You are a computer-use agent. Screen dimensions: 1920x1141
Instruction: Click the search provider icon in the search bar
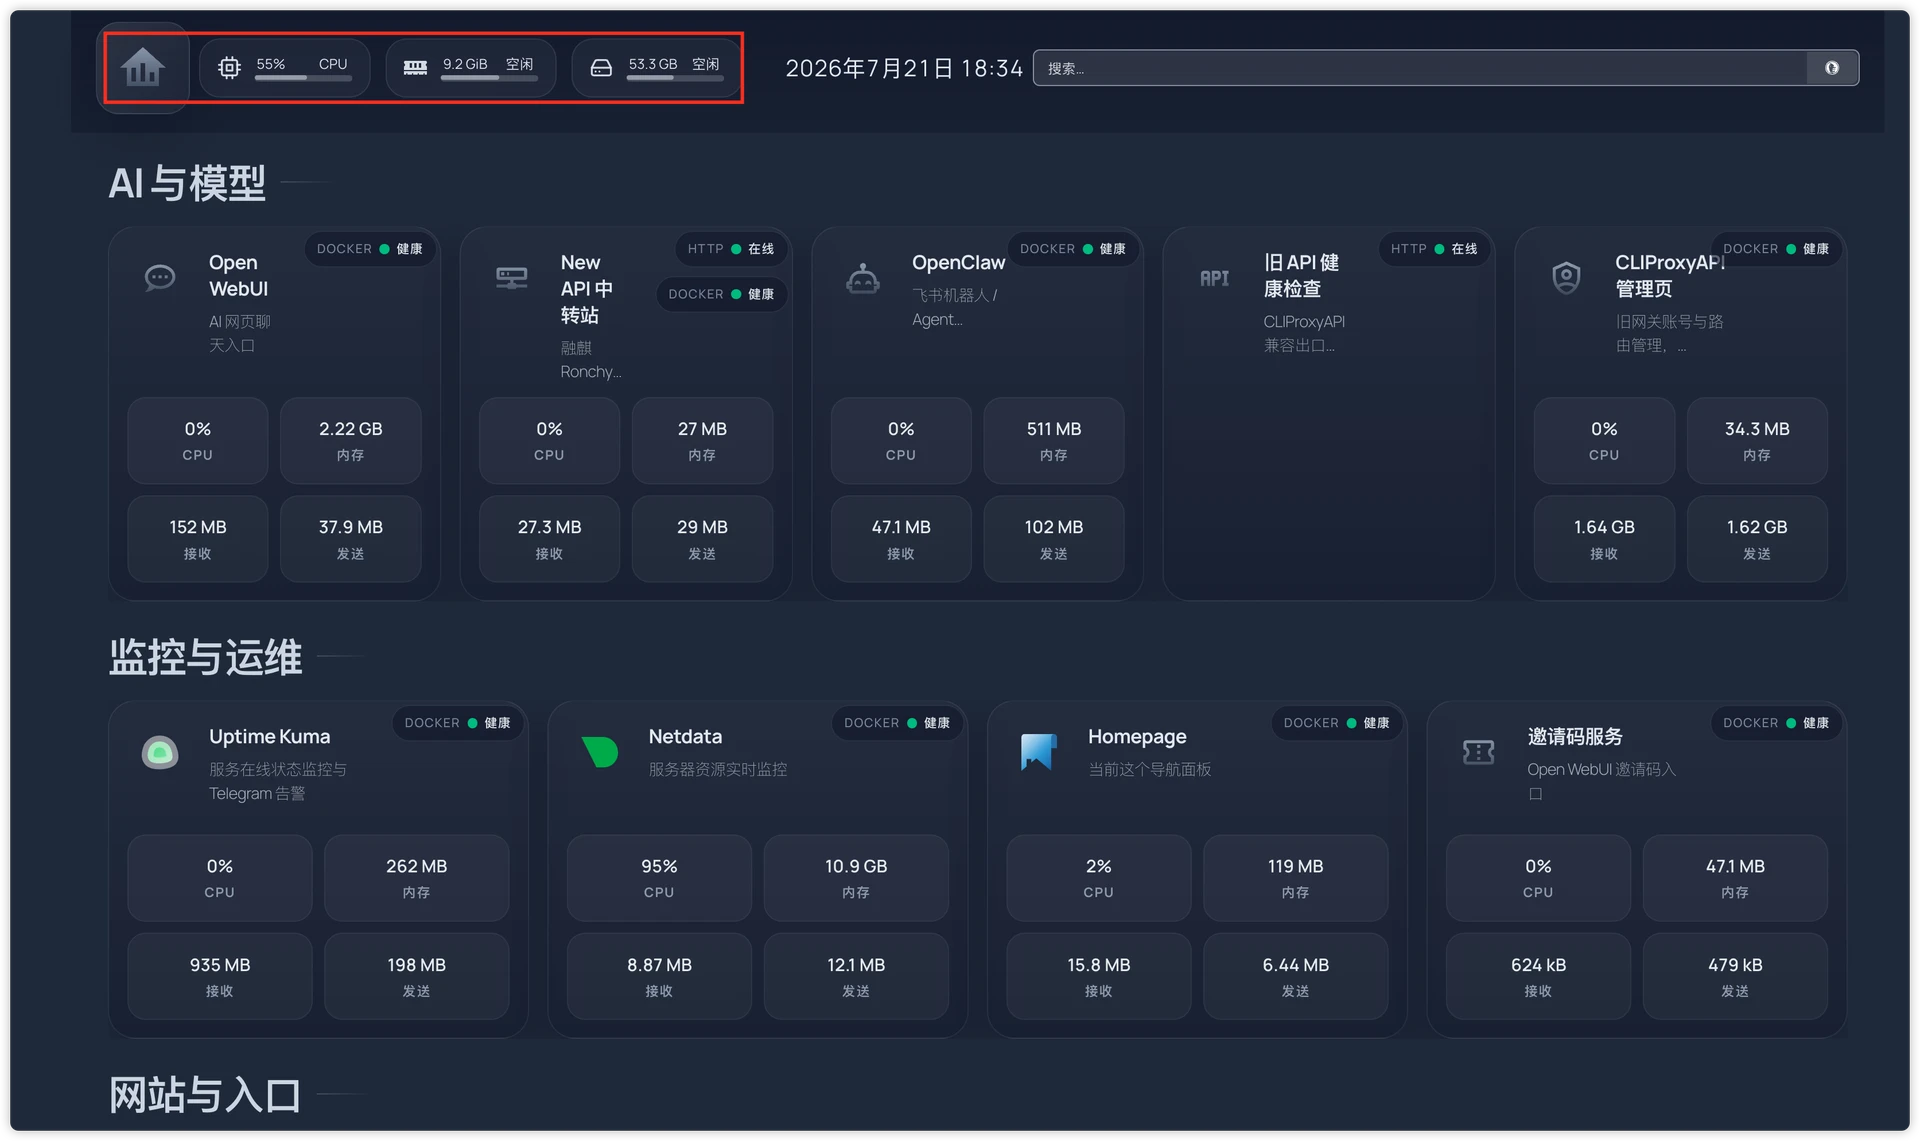[1832, 68]
